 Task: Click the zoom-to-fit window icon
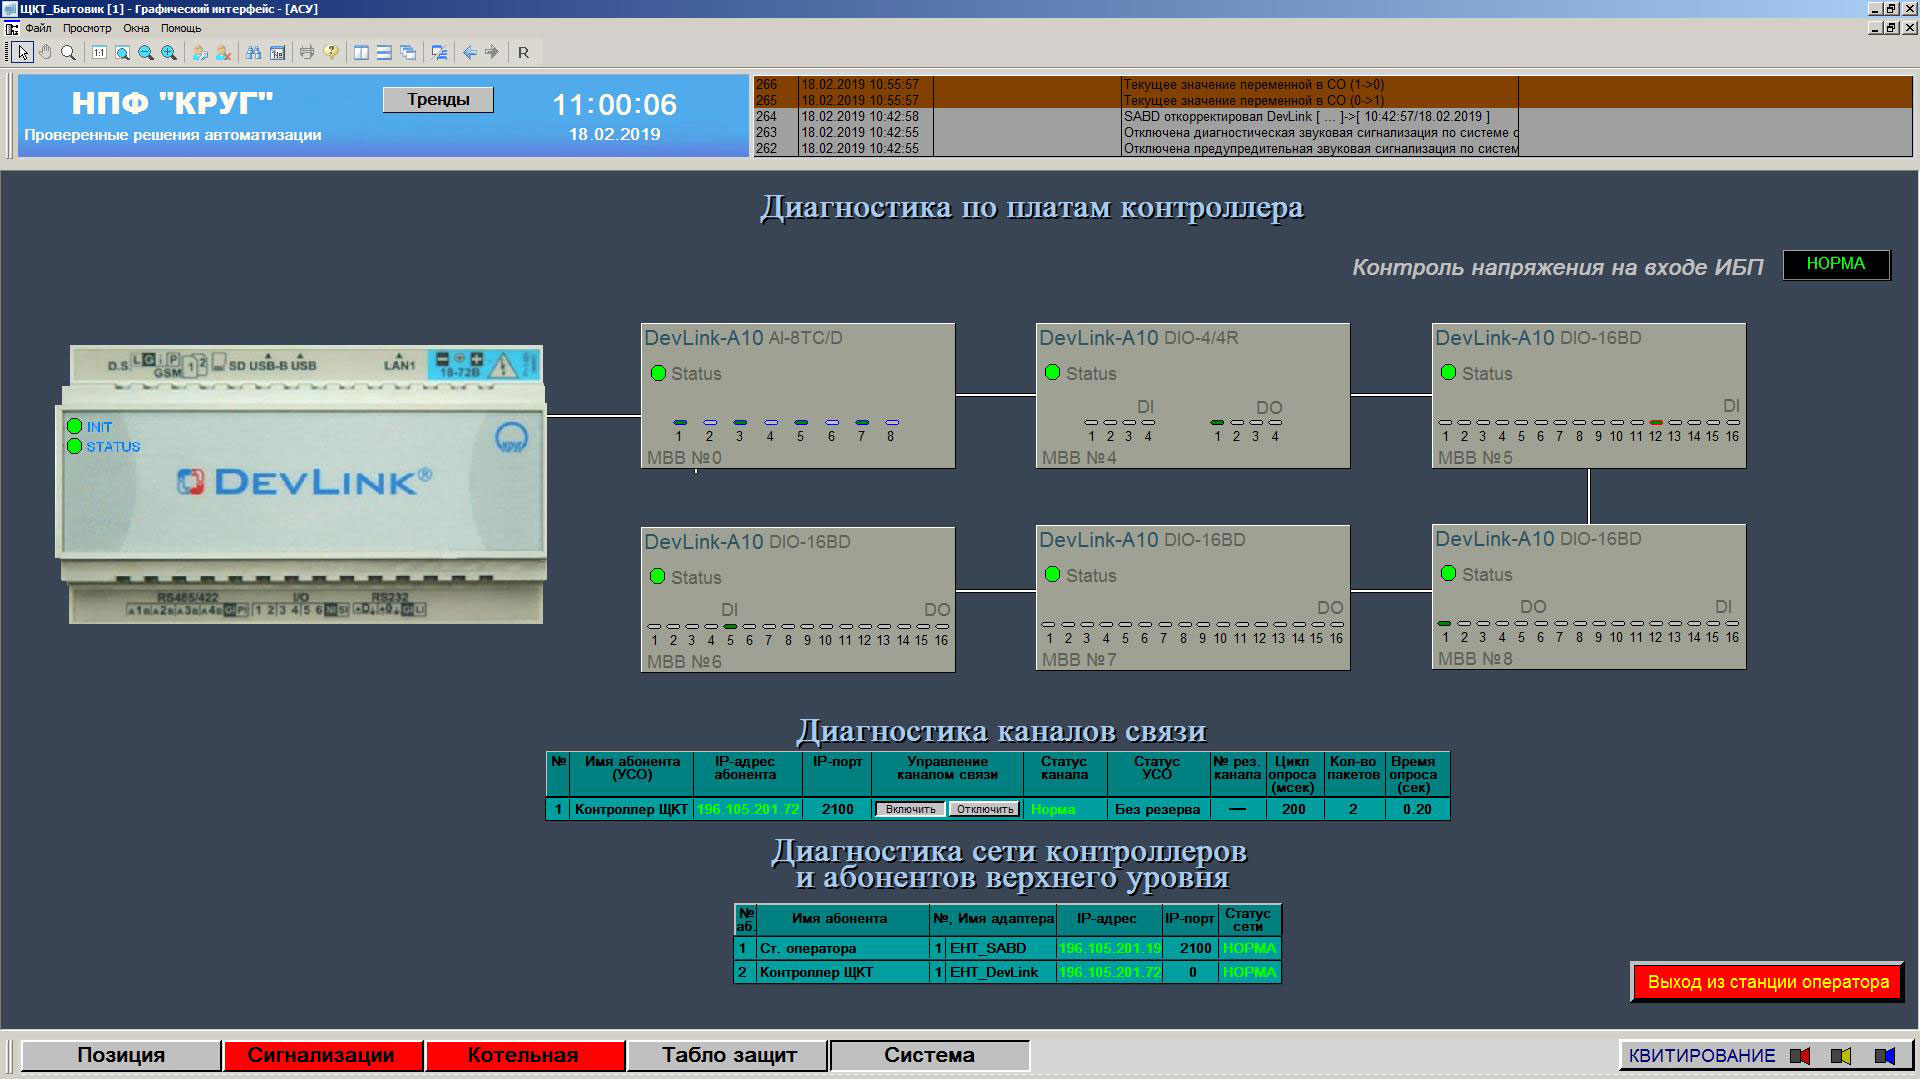click(x=122, y=52)
